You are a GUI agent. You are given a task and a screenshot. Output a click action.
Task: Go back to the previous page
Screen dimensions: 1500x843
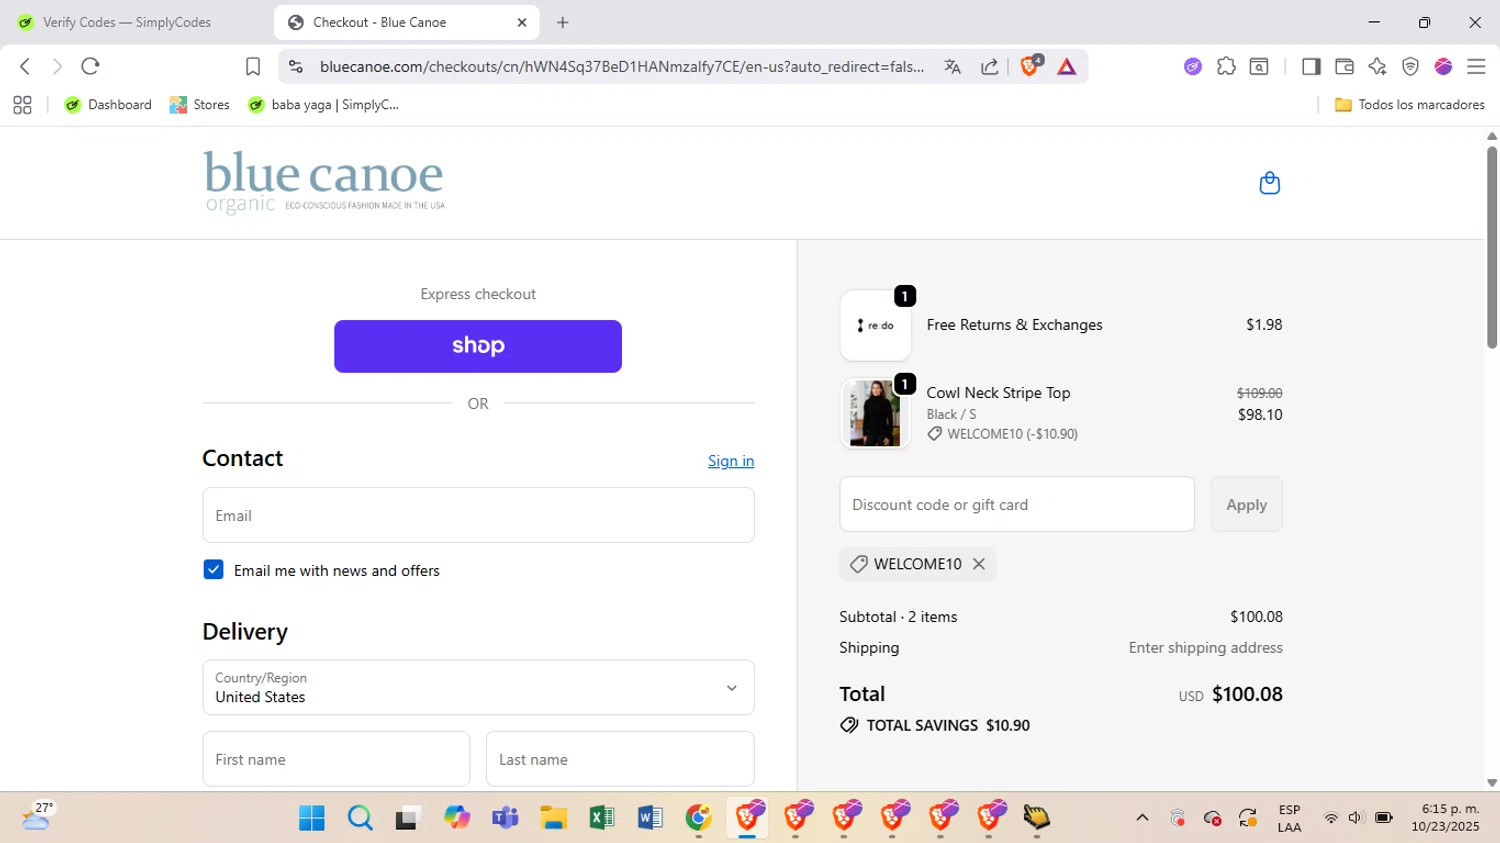click(25, 66)
